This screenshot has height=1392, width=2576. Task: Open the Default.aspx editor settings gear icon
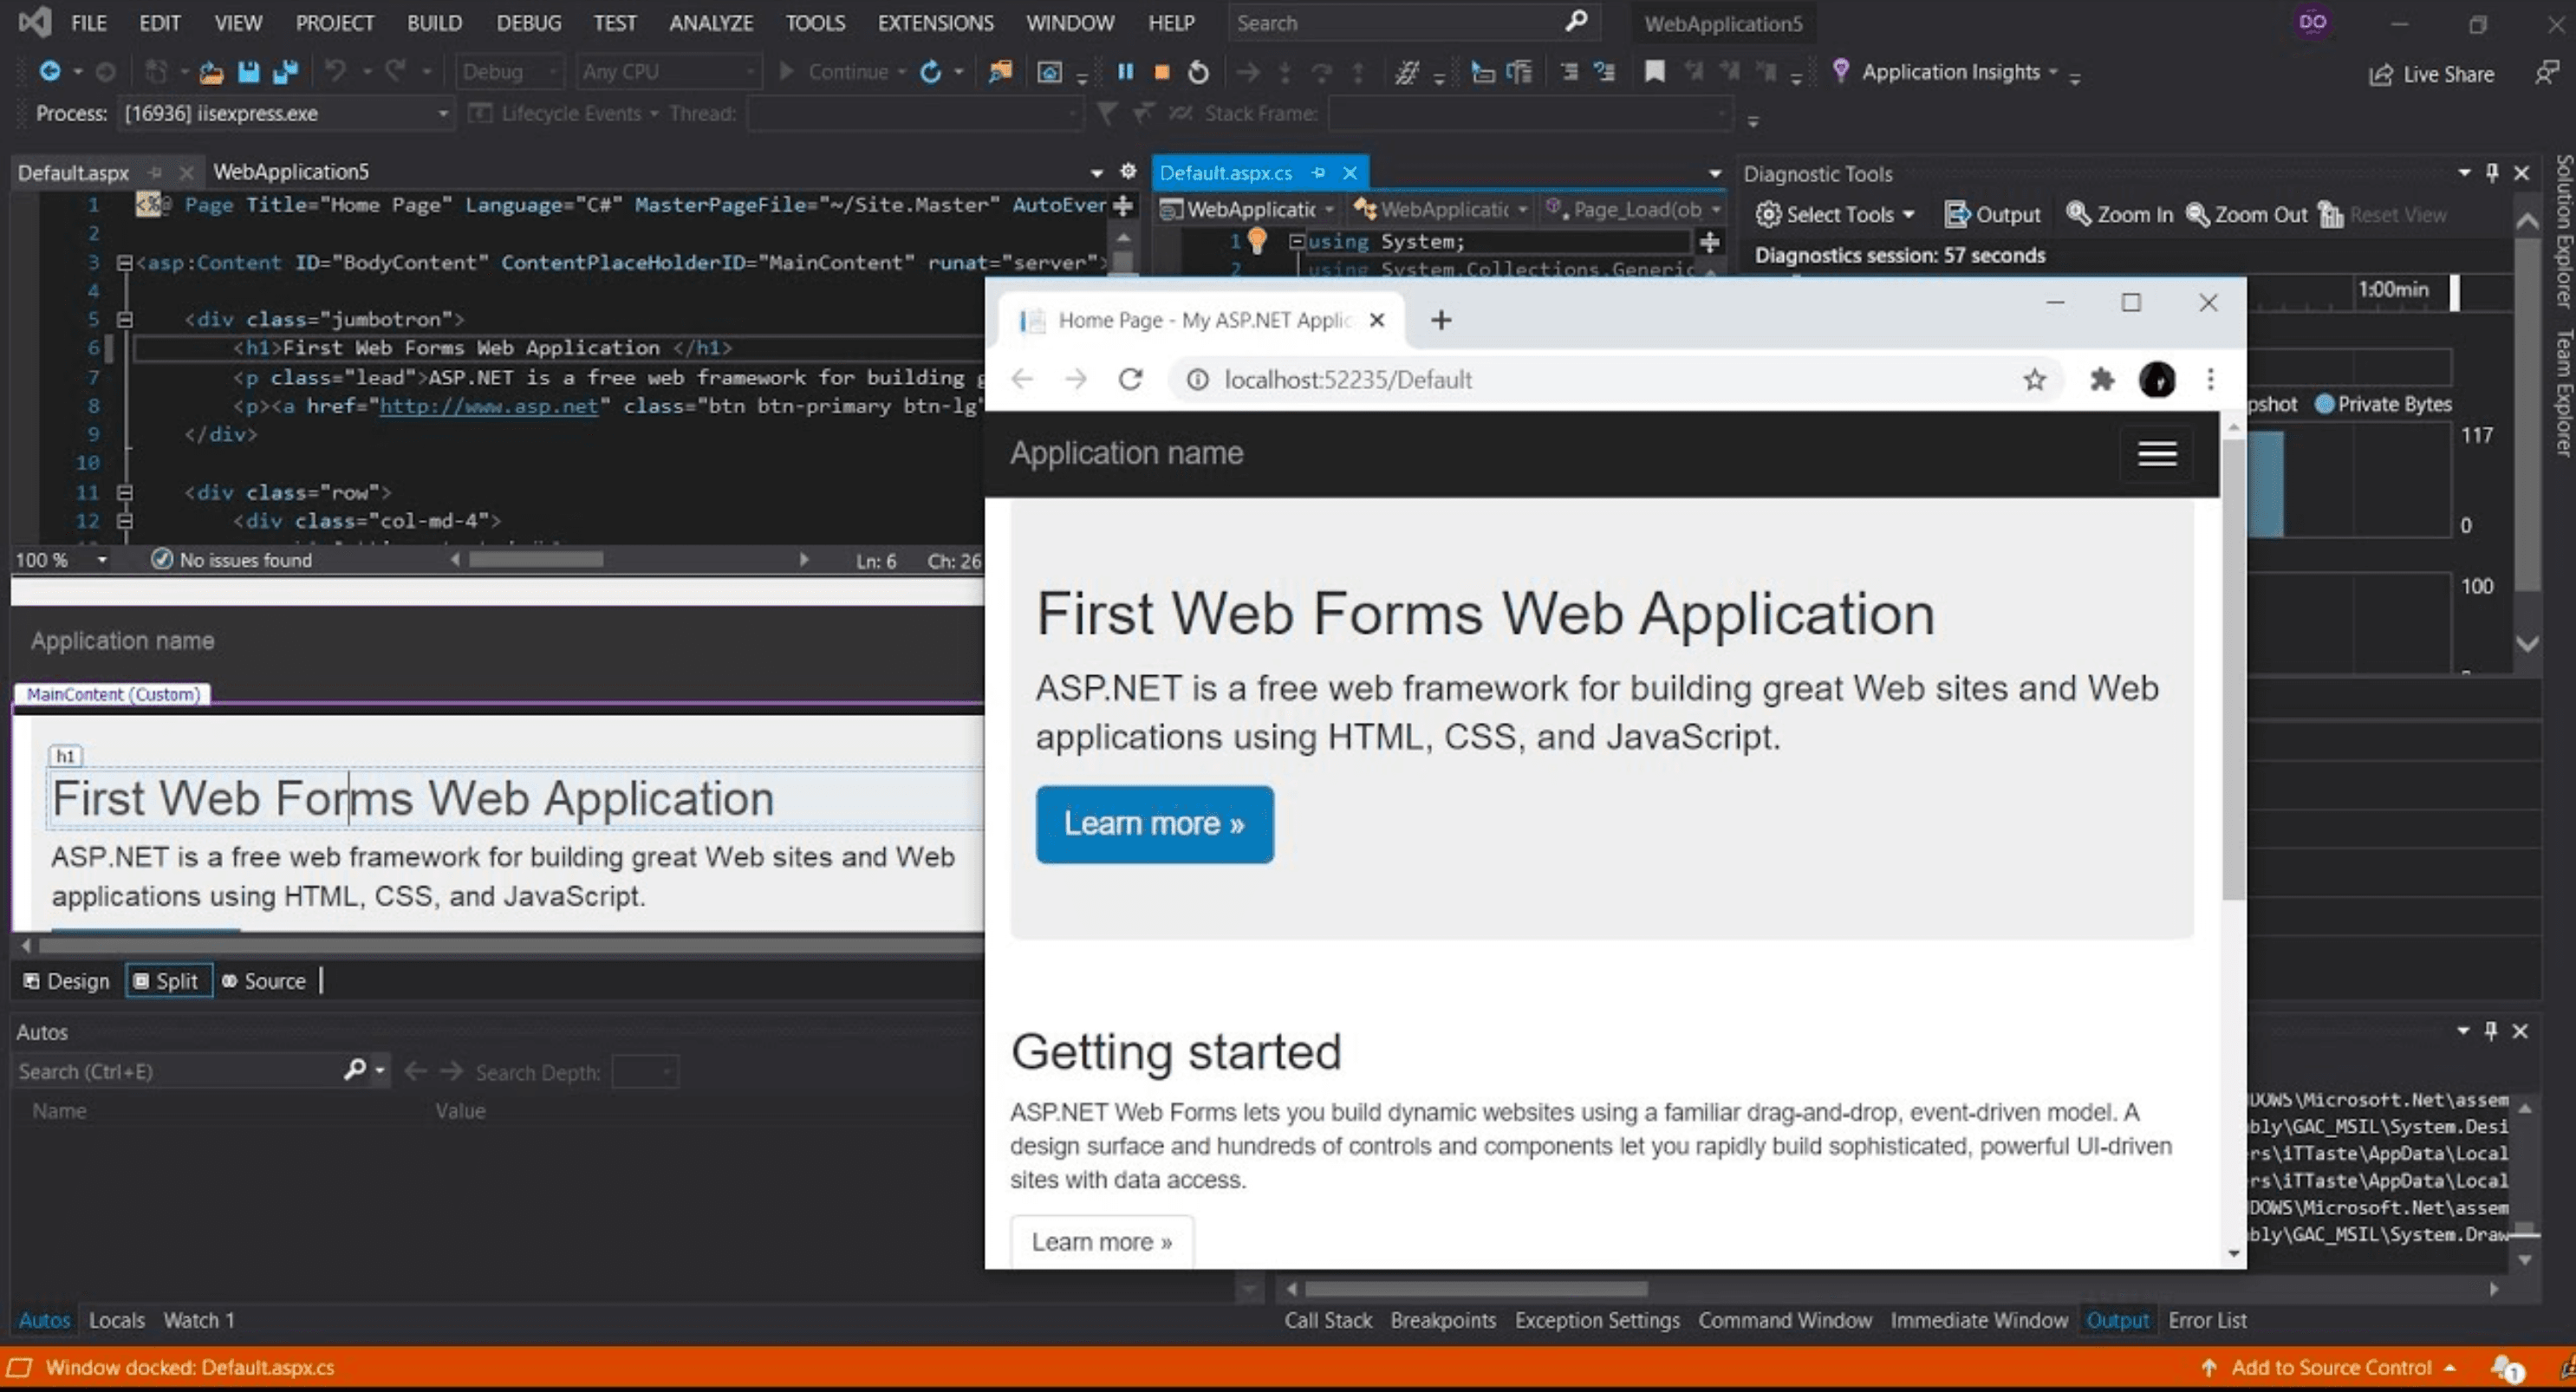click(x=1128, y=171)
